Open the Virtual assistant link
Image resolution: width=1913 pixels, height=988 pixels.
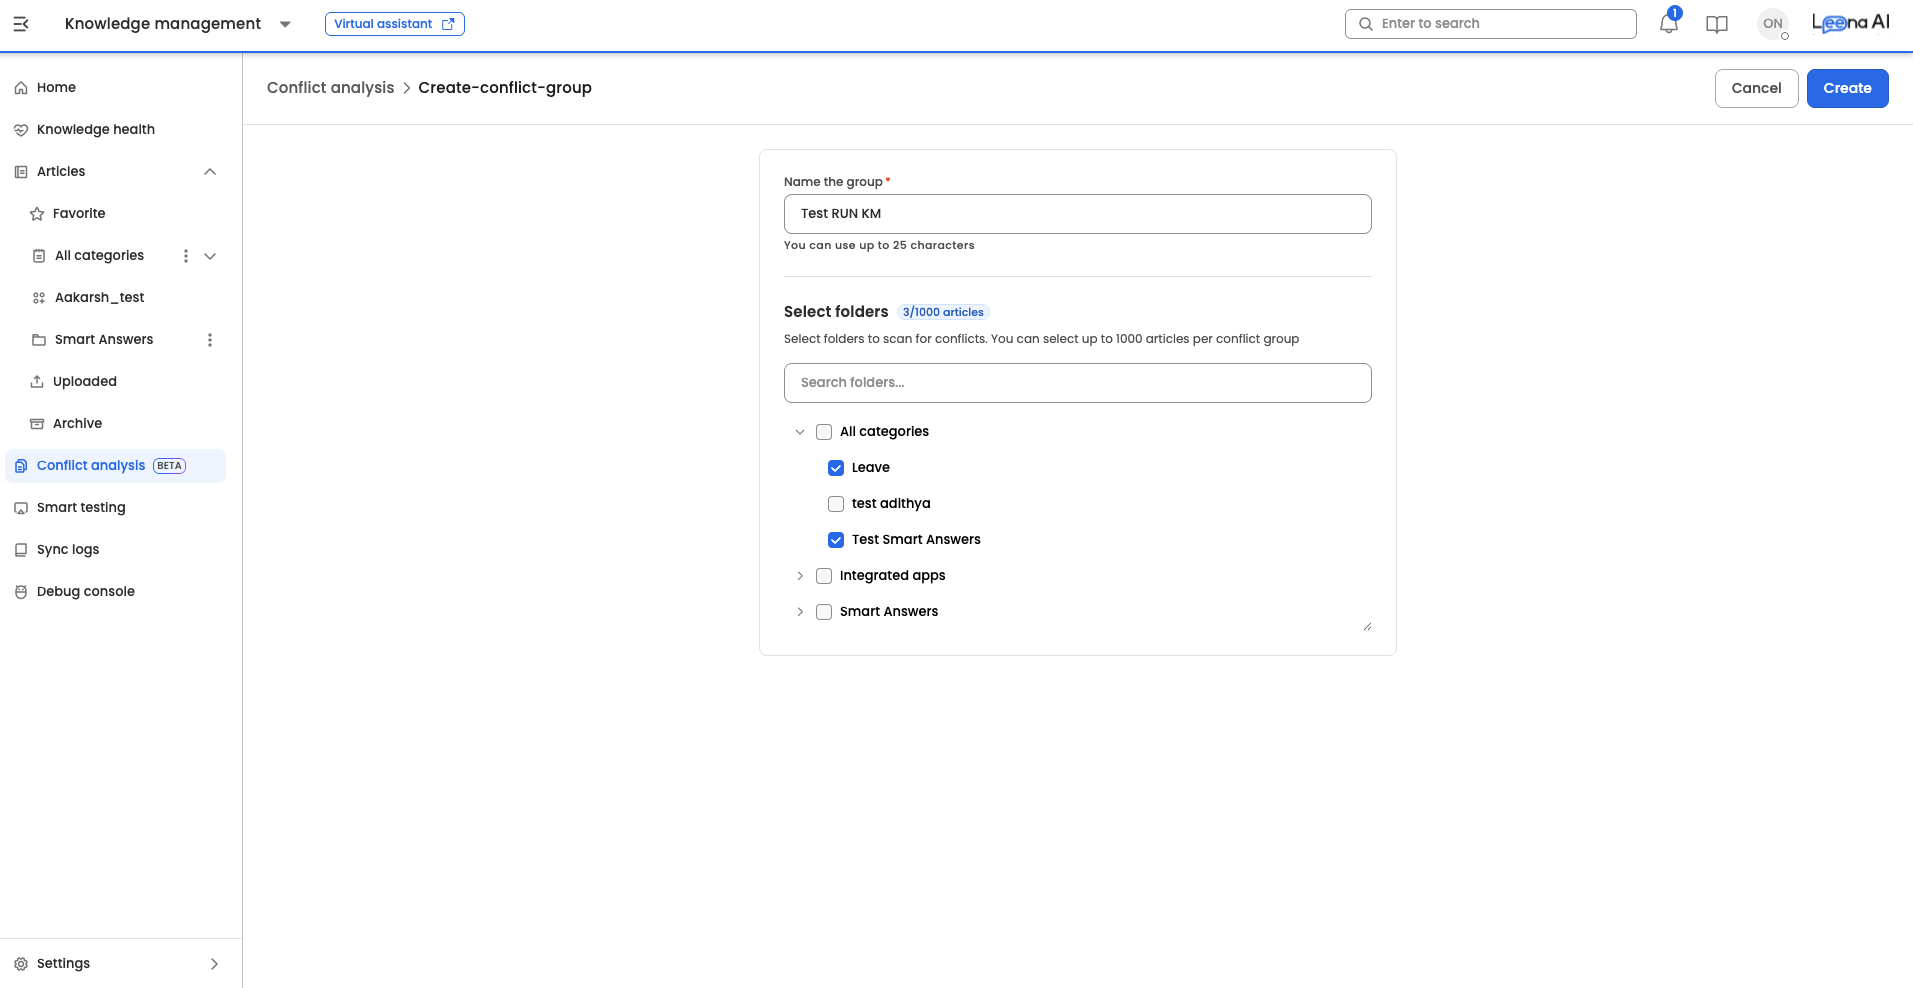click(x=394, y=24)
